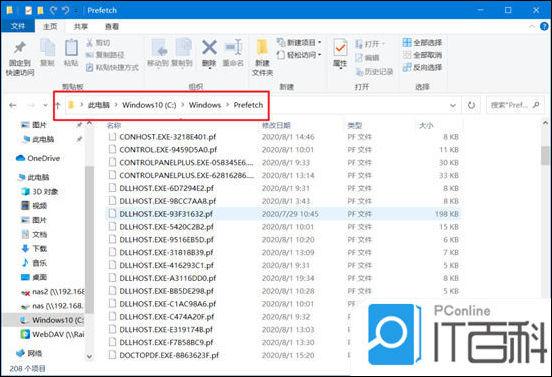Switch to the Home (主页) tab
This screenshot has height=377, width=552.
tap(50, 26)
